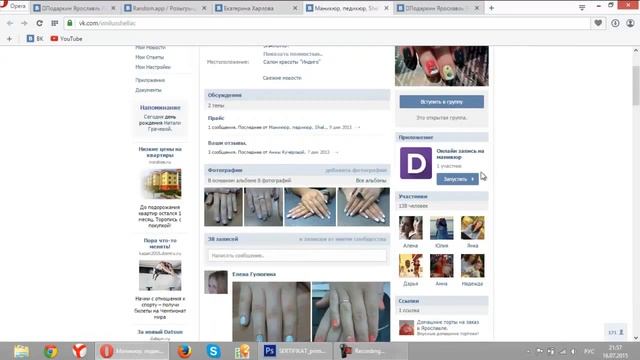Open Мои Ответы in left menu
Screen dimensions: 640x360
tap(149, 57)
